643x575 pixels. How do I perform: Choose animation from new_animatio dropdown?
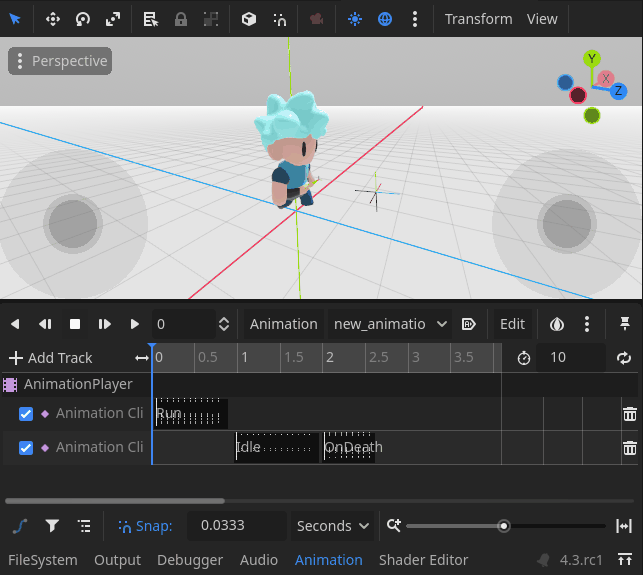tap(390, 324)
